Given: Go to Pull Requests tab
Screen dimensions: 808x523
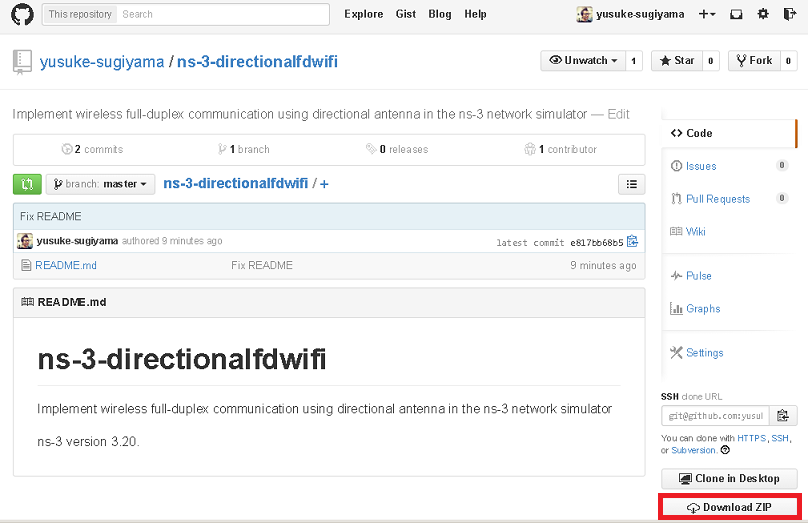Looking at the screenshot, I should click(x=718, y=199).
